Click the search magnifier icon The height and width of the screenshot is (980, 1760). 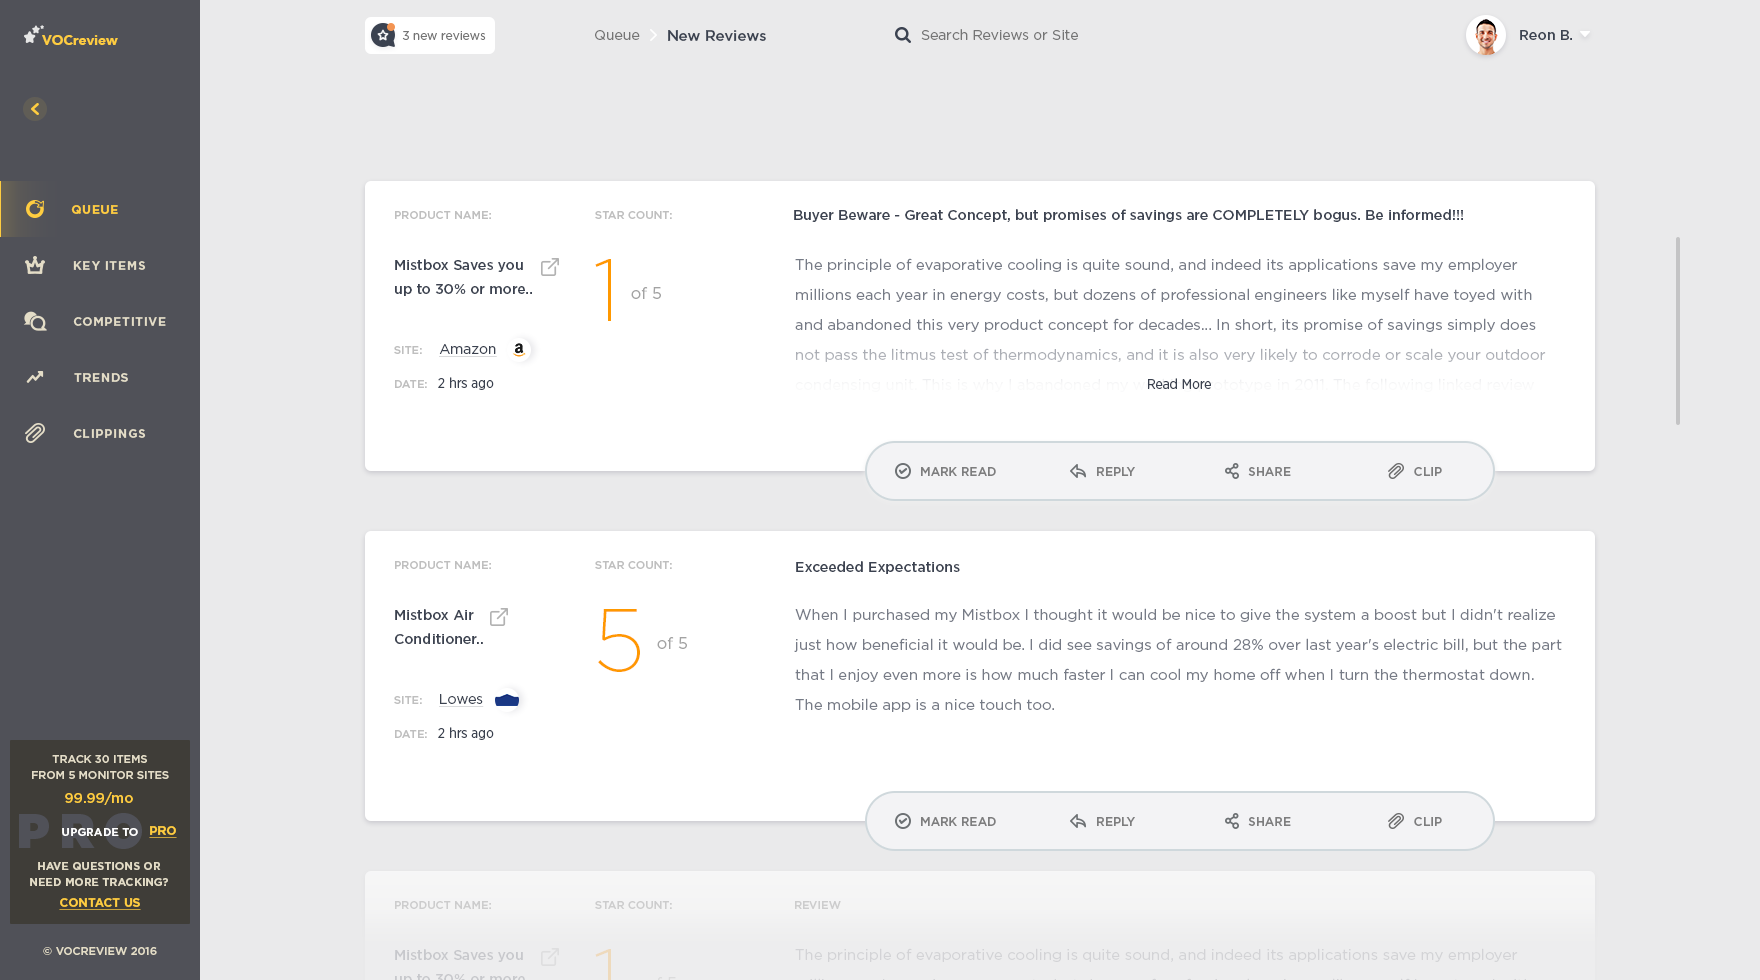[x=903, y=35]
